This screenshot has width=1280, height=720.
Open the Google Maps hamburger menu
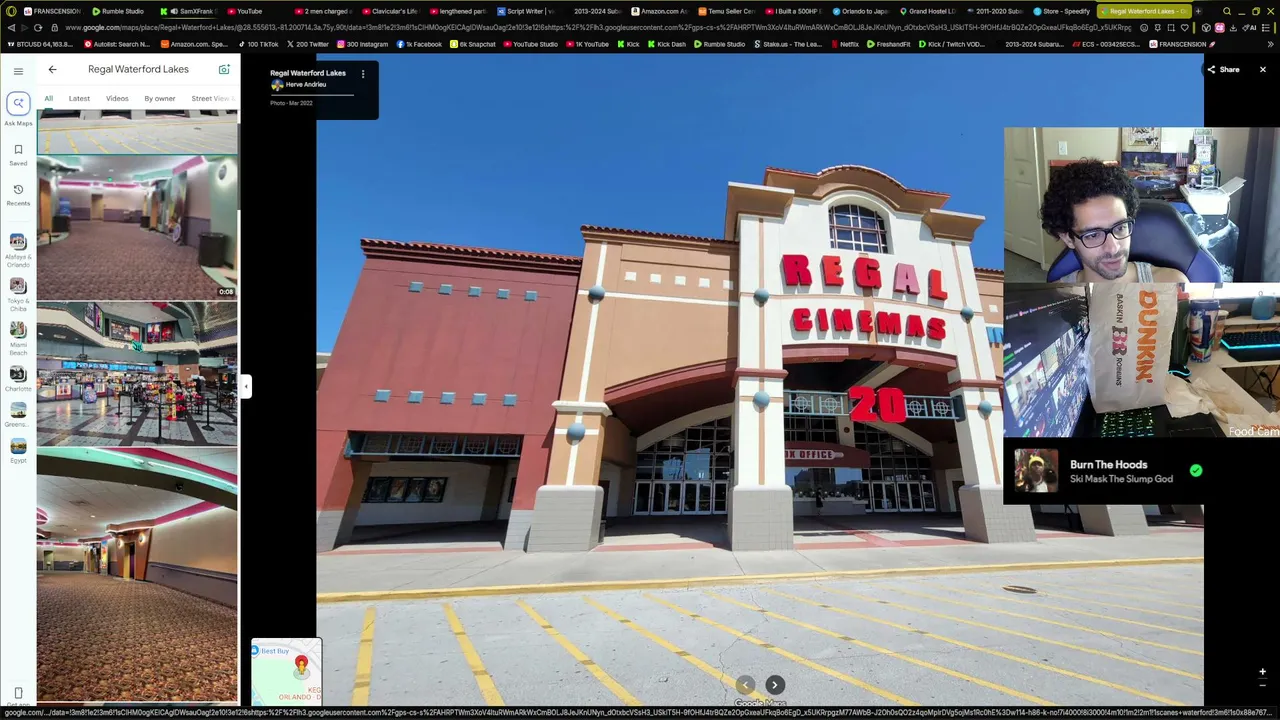[18, 71]
